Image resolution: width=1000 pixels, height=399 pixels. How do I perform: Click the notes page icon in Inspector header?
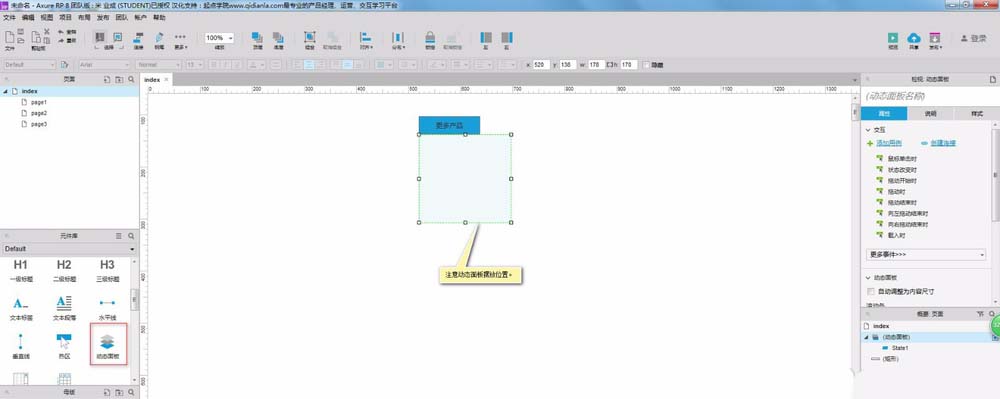992,79
